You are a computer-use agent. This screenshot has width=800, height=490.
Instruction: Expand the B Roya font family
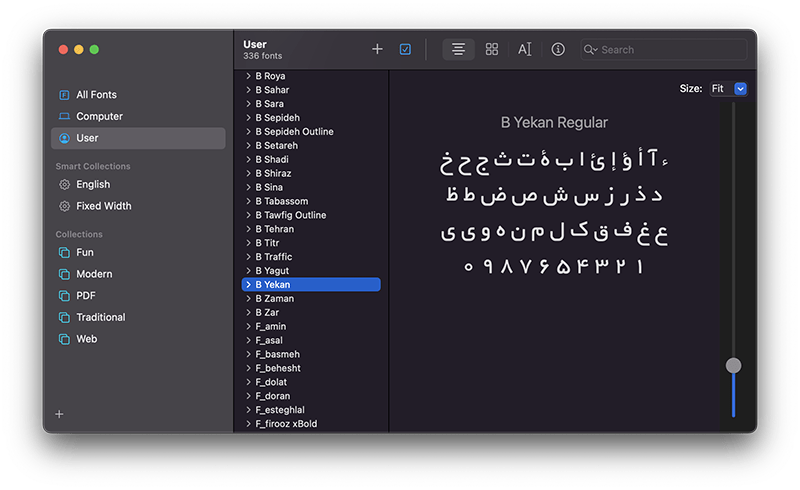pos(248,76)
